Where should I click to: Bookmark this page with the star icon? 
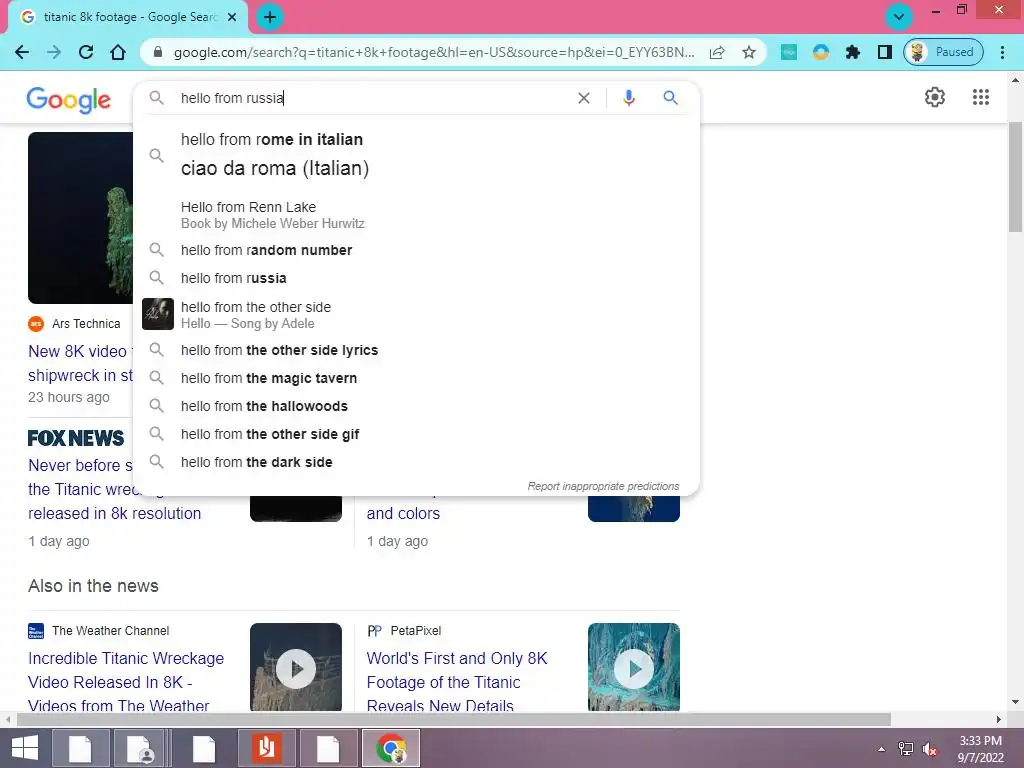(749, 52)
